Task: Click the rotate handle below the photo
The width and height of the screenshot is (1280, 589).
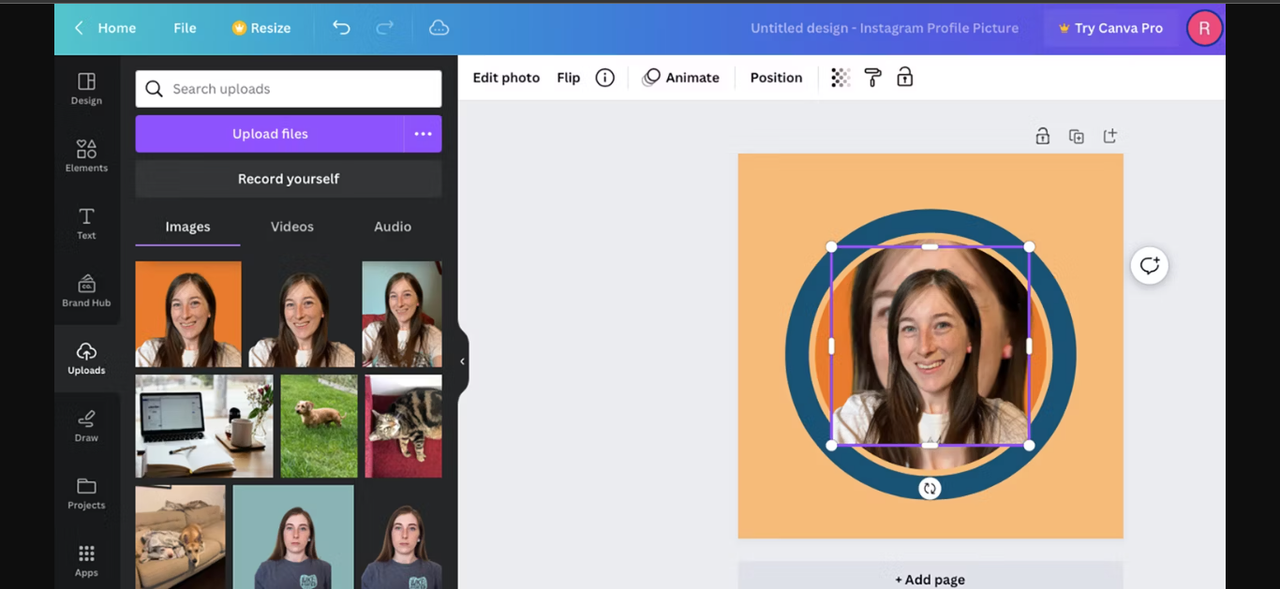Action: pyautogui.click(x=930, y=488)
